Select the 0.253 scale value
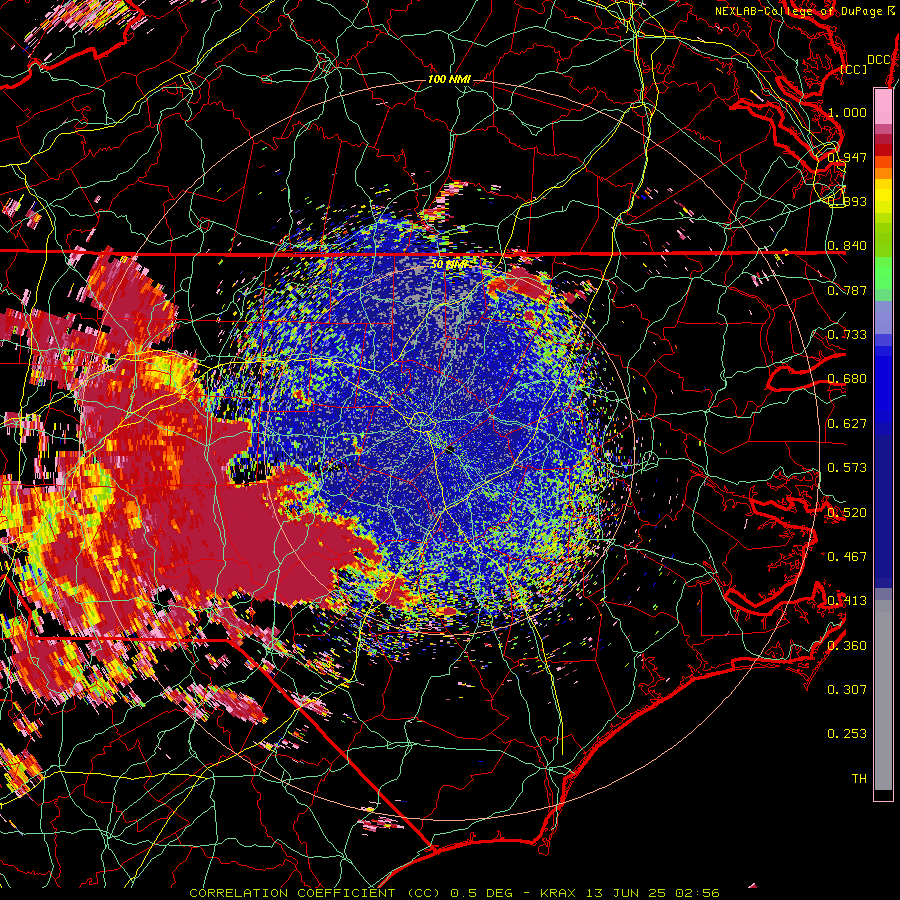Image resolution: width=900 pixels, height=900 pixels. [847, 734]
